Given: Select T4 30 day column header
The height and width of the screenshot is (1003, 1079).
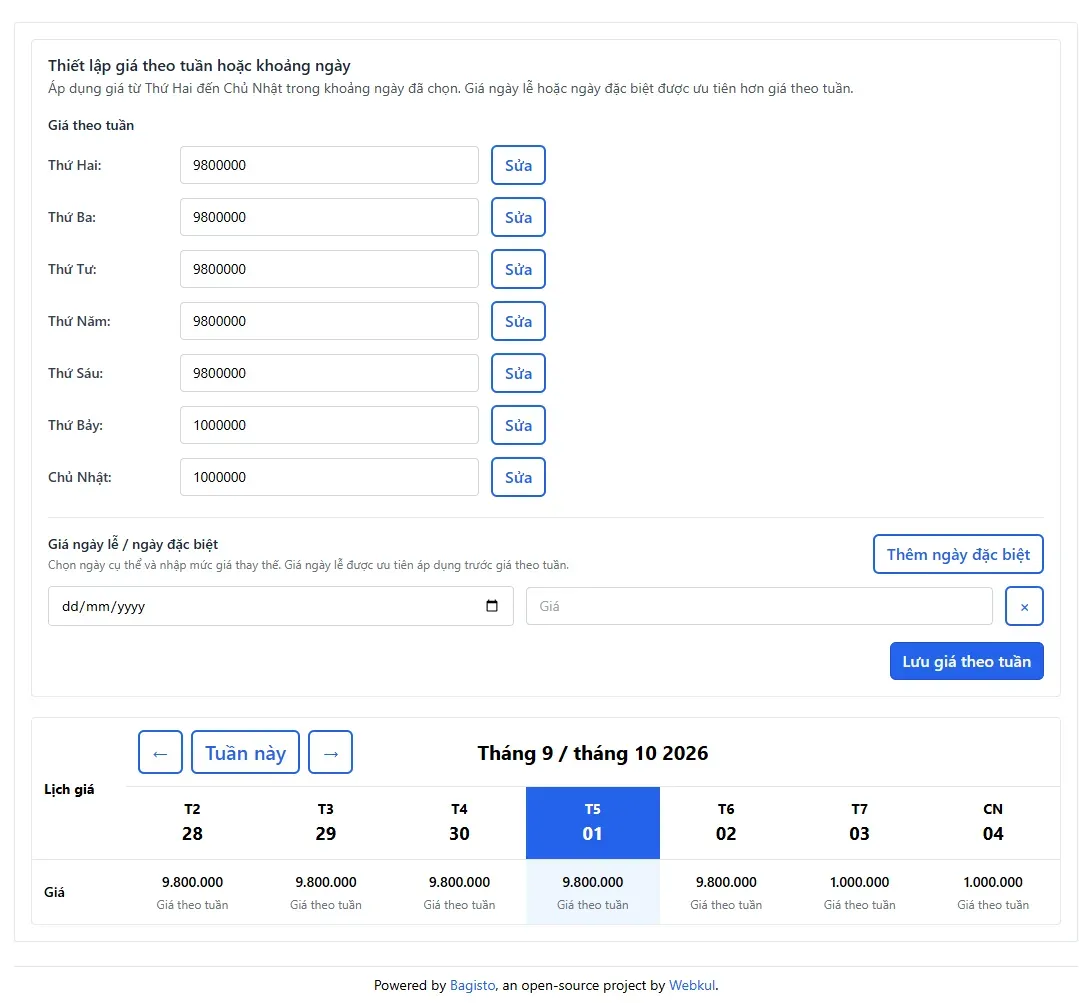Looking at the screenshot, I should pyautogui.click(x=459, y=823).
